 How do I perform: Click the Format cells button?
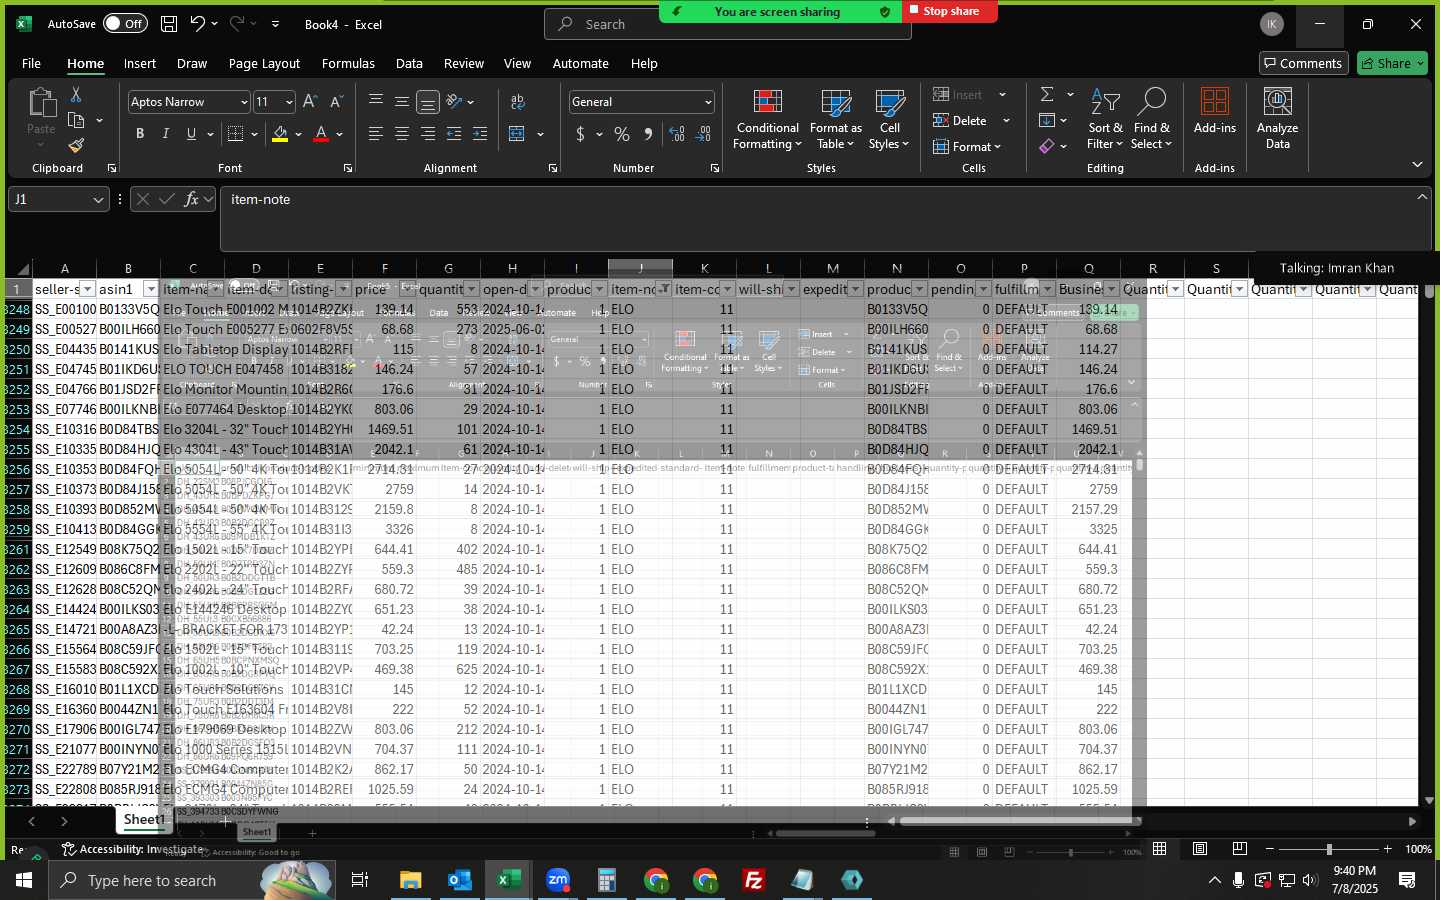[x=966, y=147]
